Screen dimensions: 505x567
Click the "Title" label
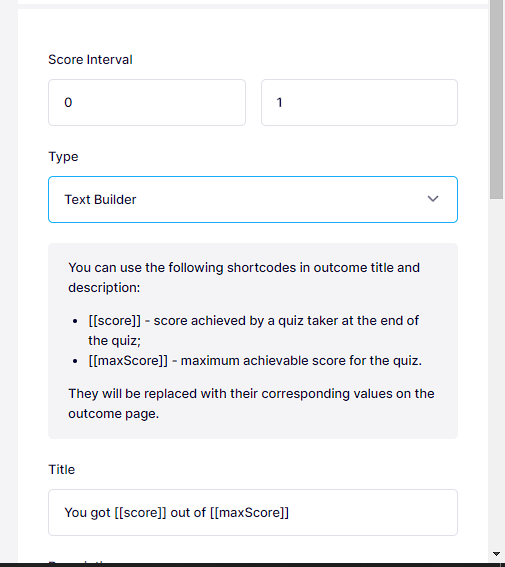[62, 470]
